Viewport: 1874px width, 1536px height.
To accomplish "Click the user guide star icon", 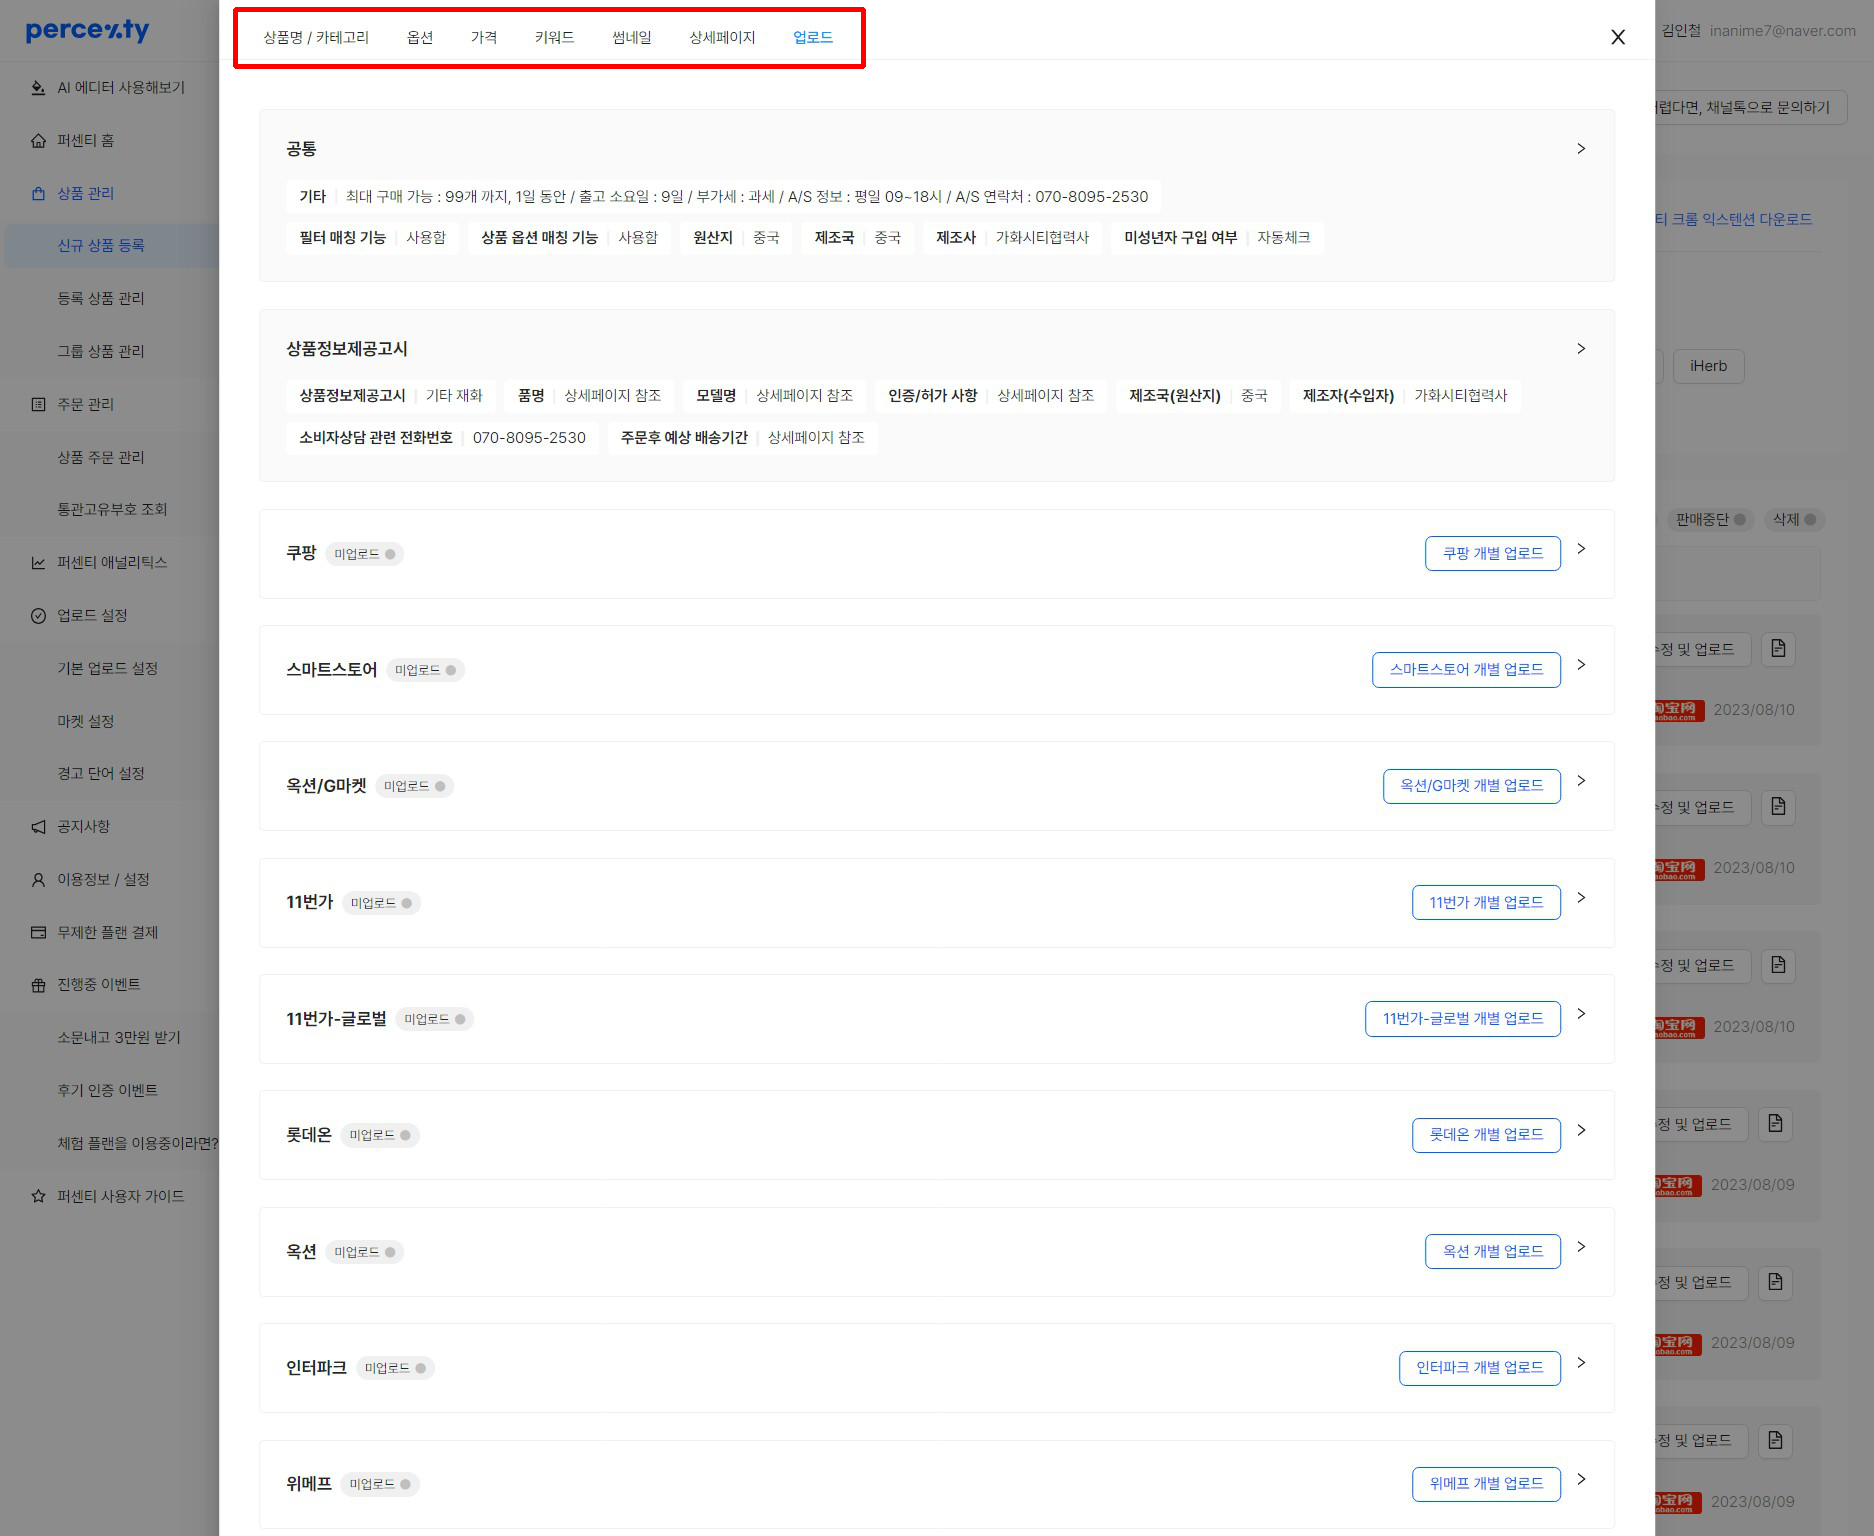I will pyautogui.click(x=38, y=1197).
